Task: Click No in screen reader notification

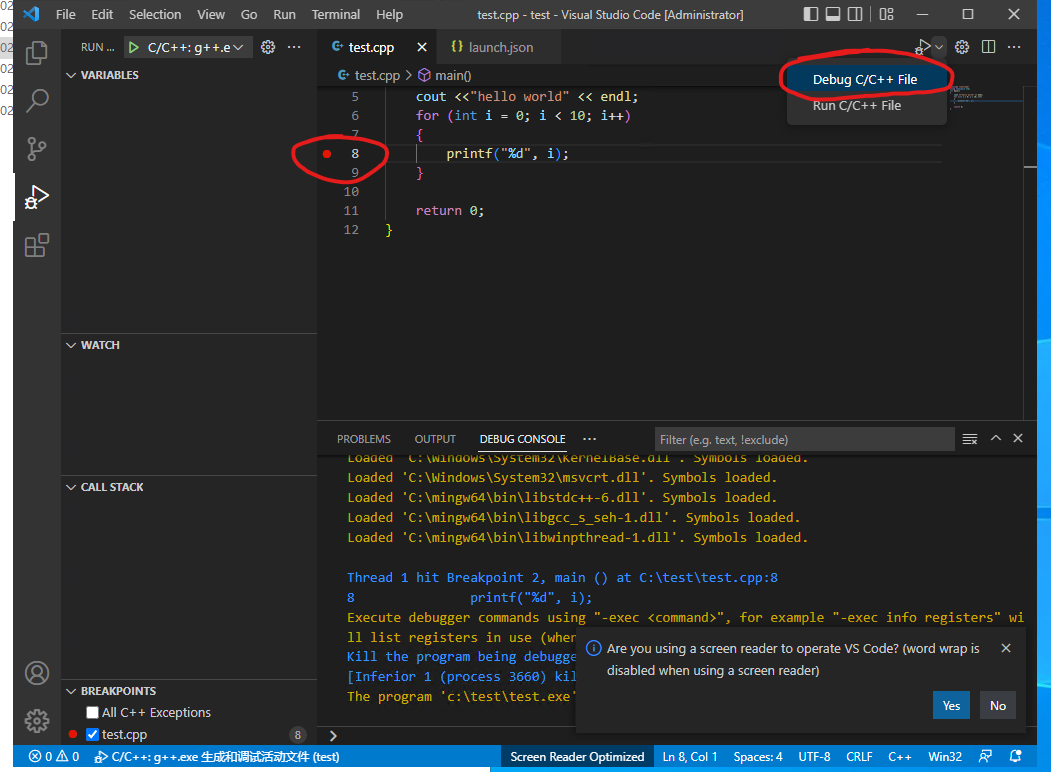Action: coord(997,705)
